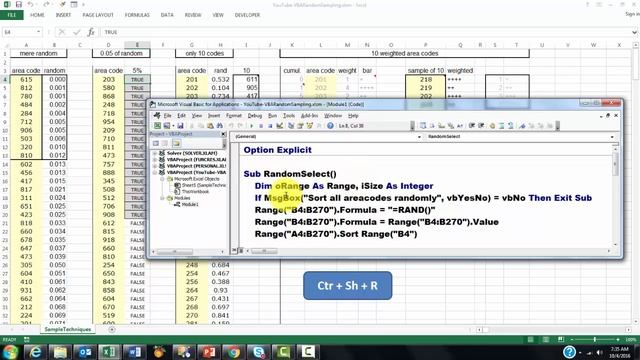
Task: Click the Toggle Breakpoint hand icon
Action: [492, 126]
